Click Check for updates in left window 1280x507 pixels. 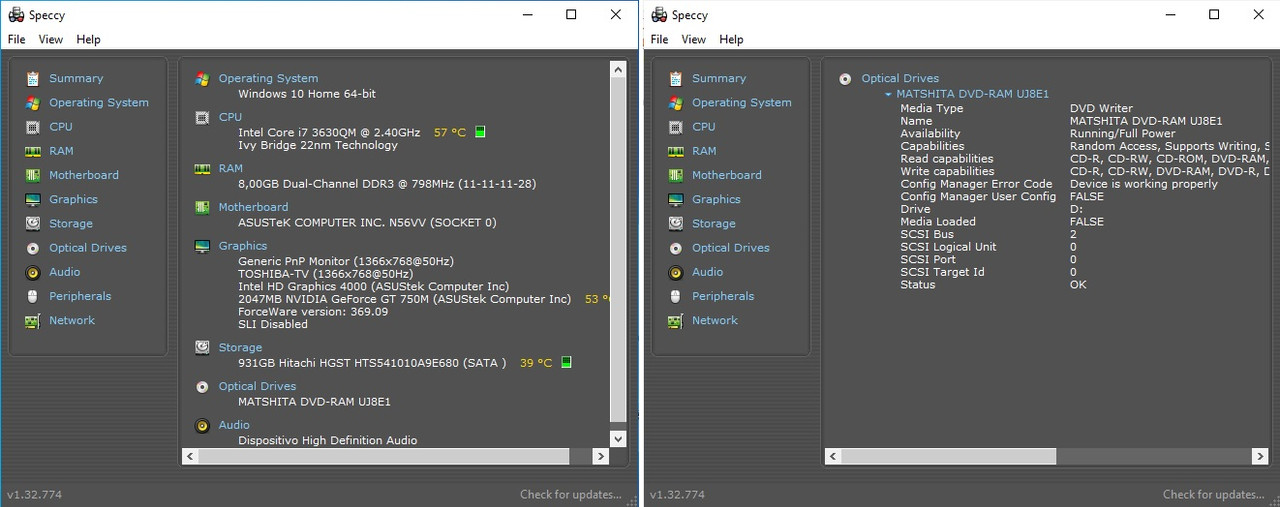(571, 494)
